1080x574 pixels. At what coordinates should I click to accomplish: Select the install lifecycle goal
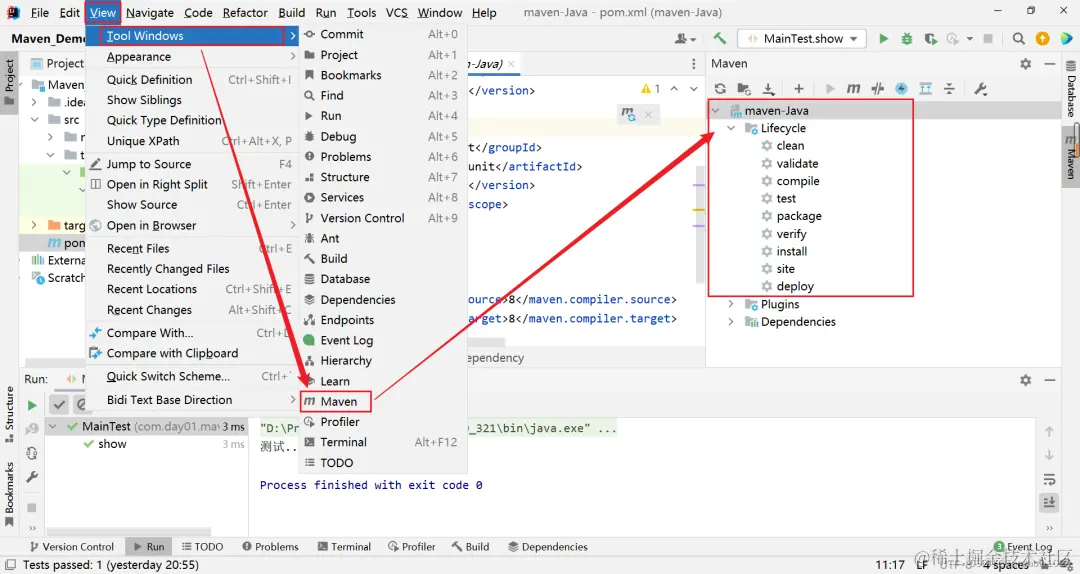tap(791, 252)
